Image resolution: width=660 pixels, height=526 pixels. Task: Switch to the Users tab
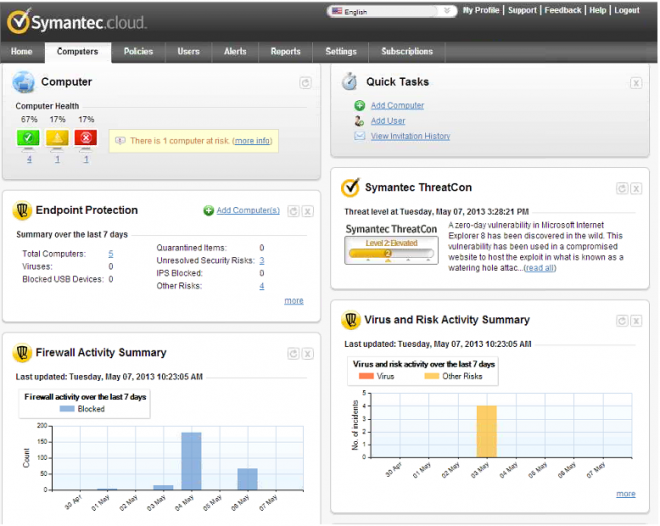(x=189, y=51)
